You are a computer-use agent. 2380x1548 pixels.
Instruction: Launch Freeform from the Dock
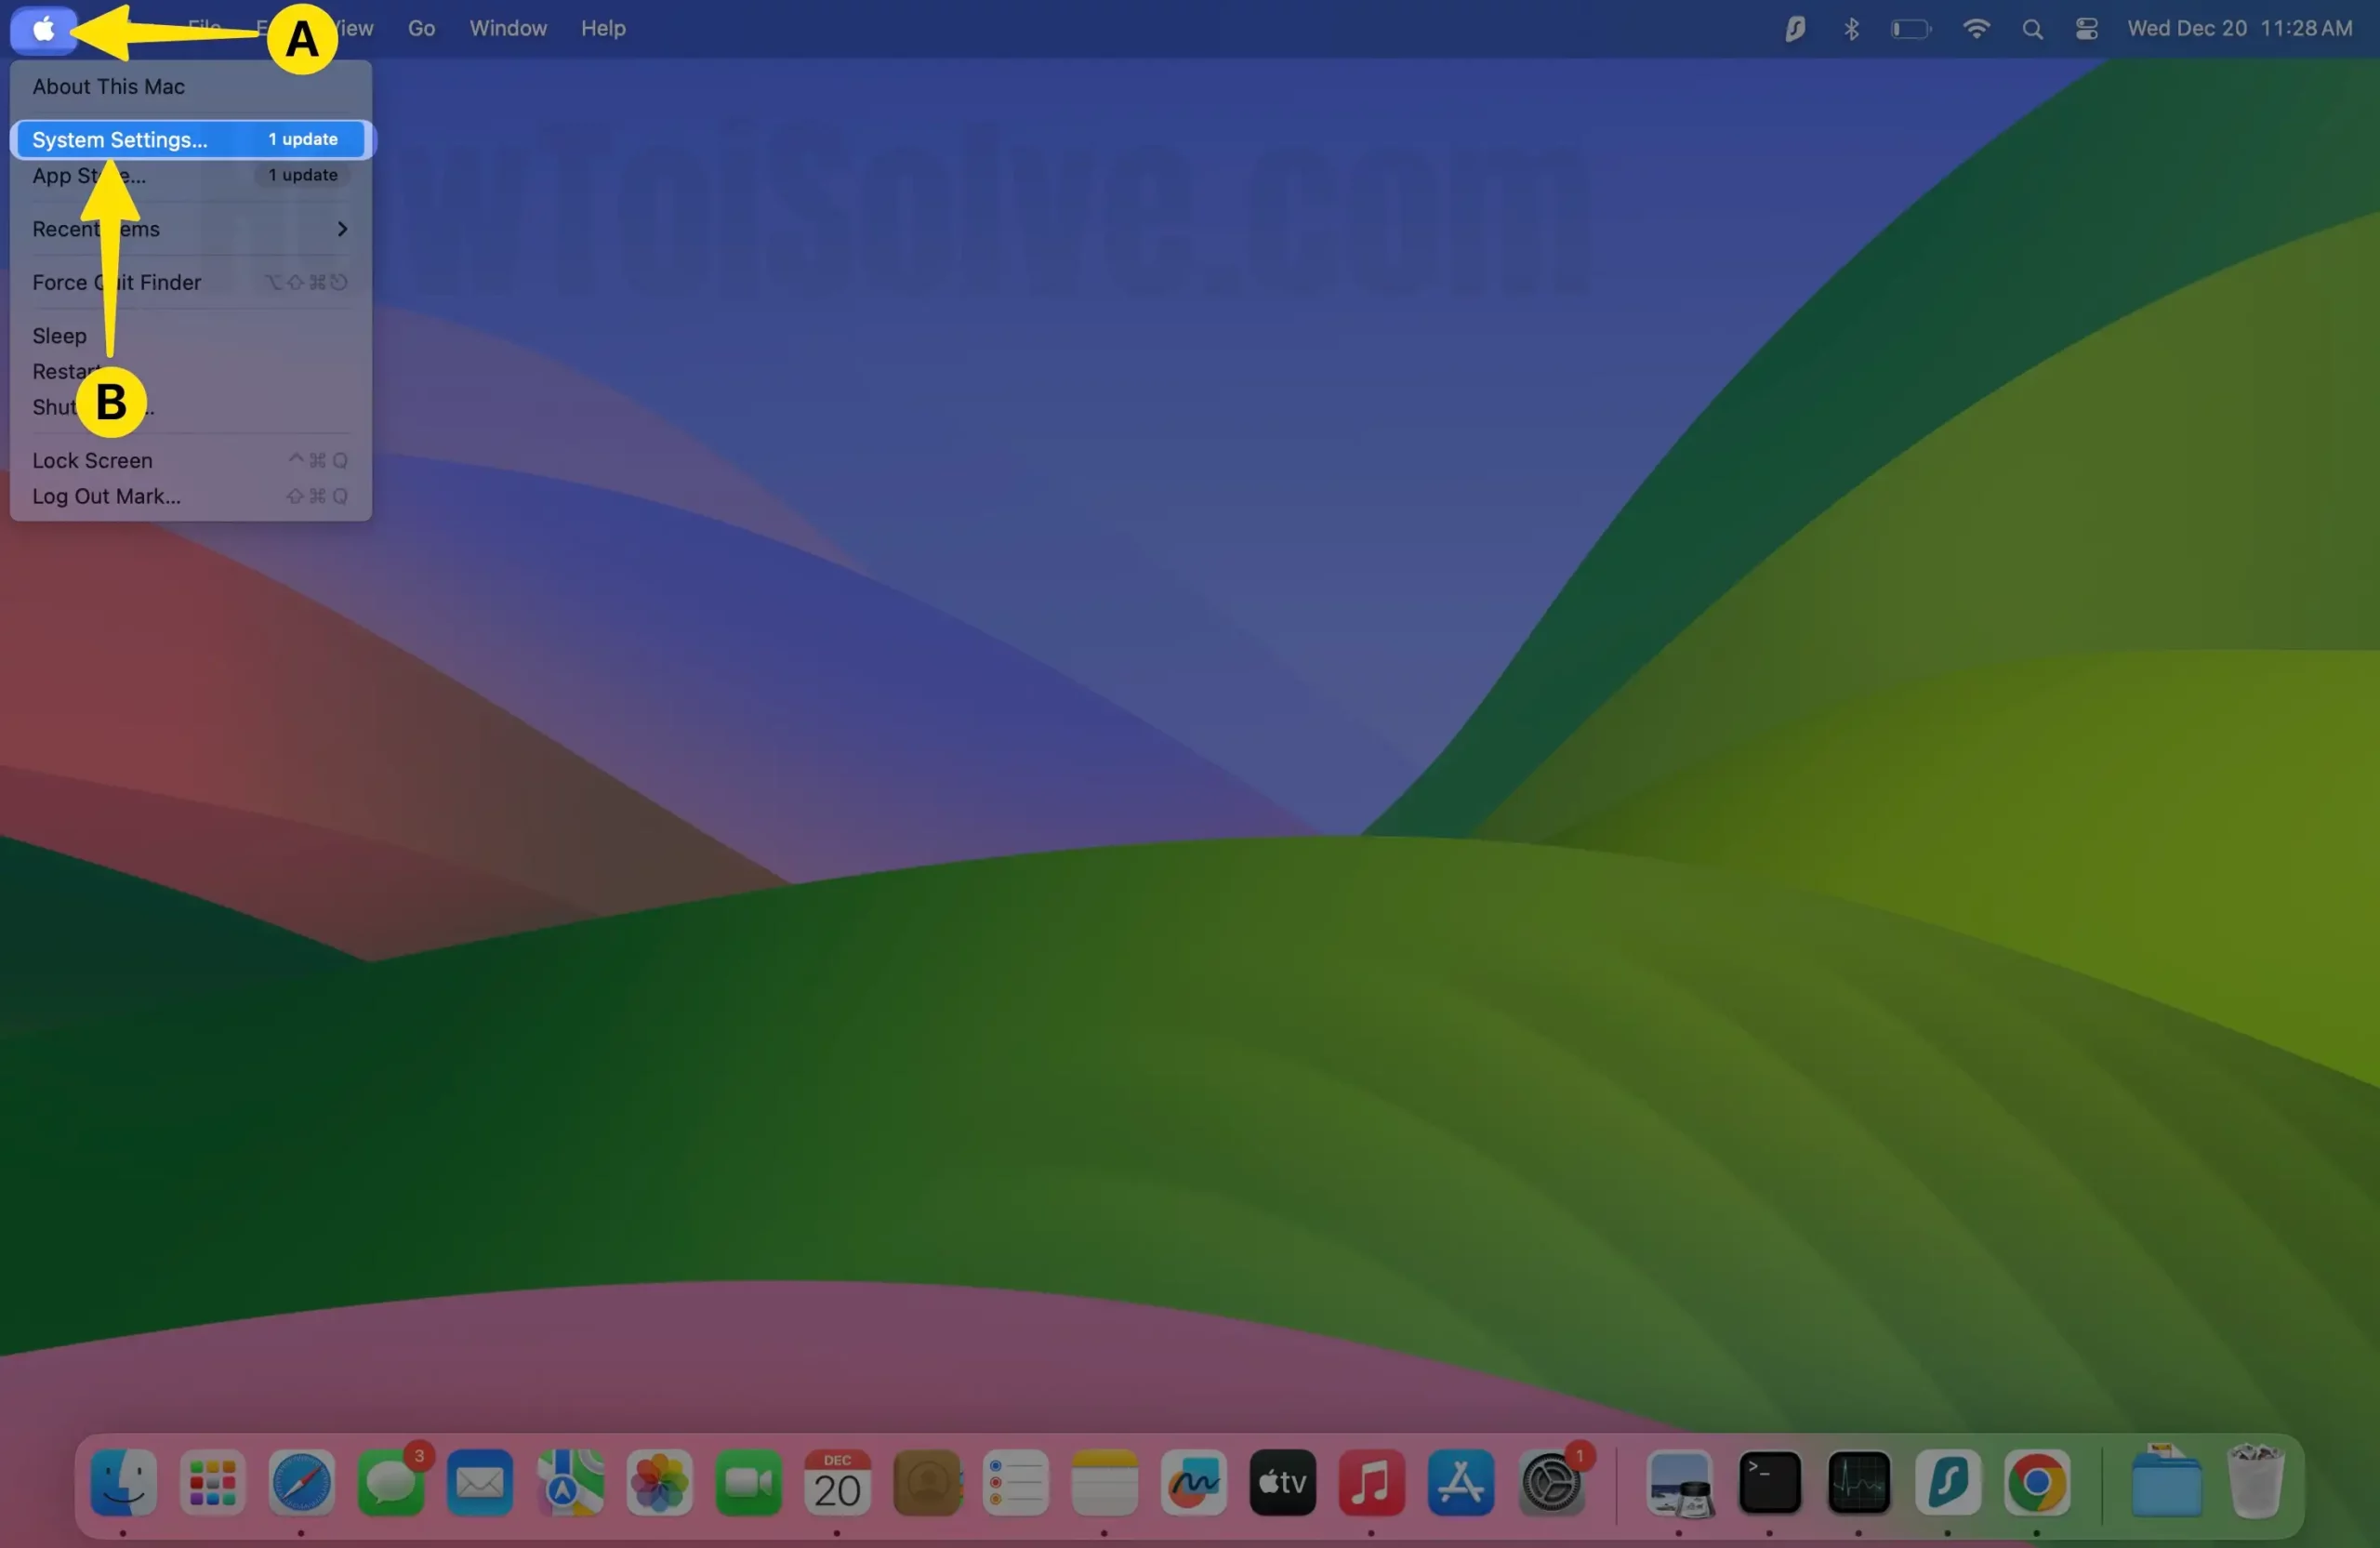click(x=1194, y=1482)
